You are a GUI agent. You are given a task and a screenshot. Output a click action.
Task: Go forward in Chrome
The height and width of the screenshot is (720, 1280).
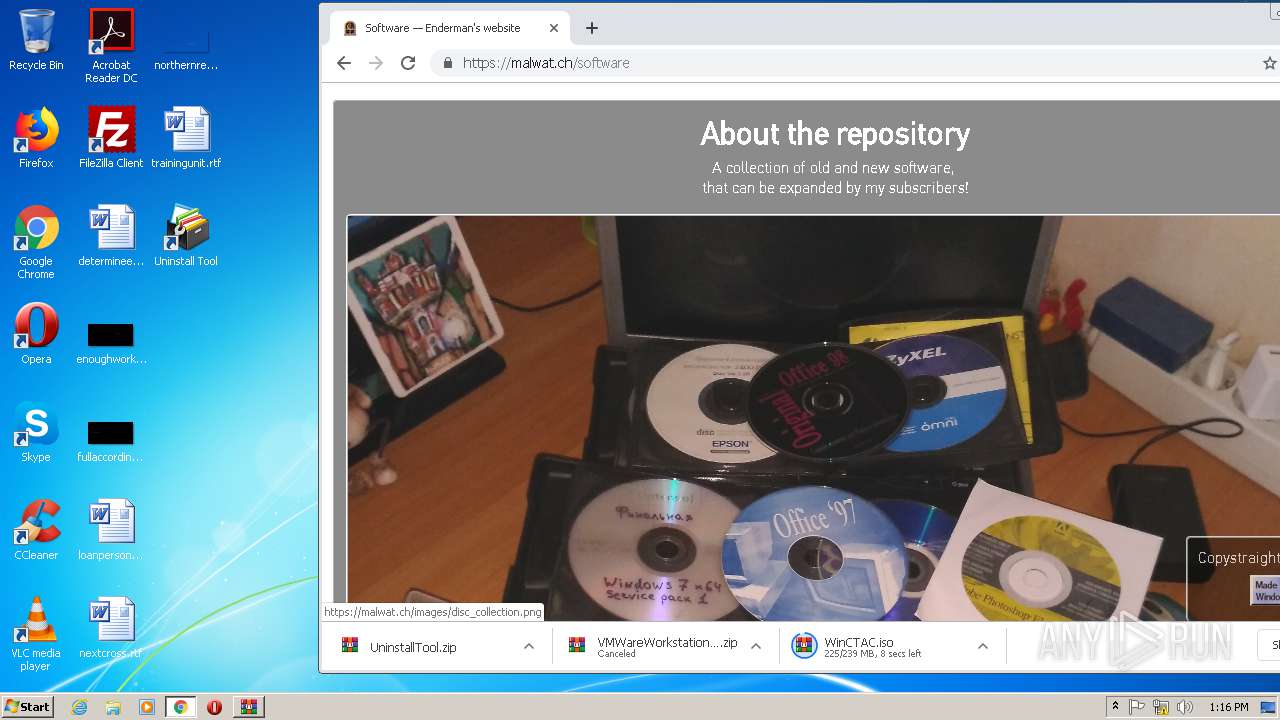click(x=376, y=63)
